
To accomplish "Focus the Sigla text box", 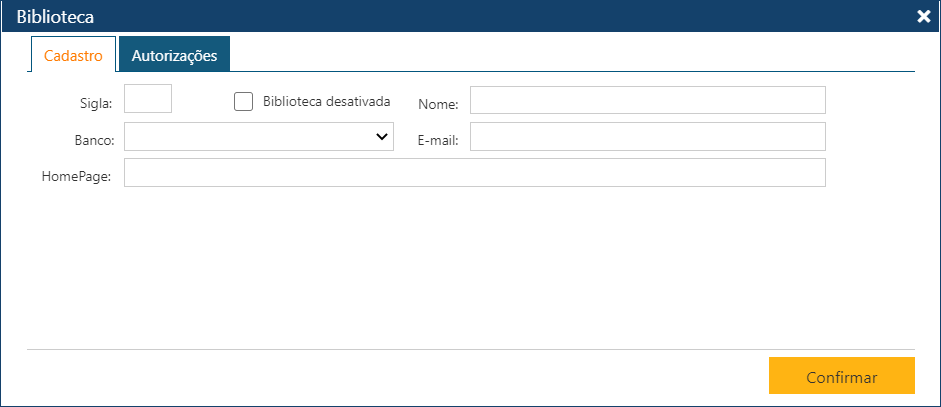I will [x=148, y=99].
